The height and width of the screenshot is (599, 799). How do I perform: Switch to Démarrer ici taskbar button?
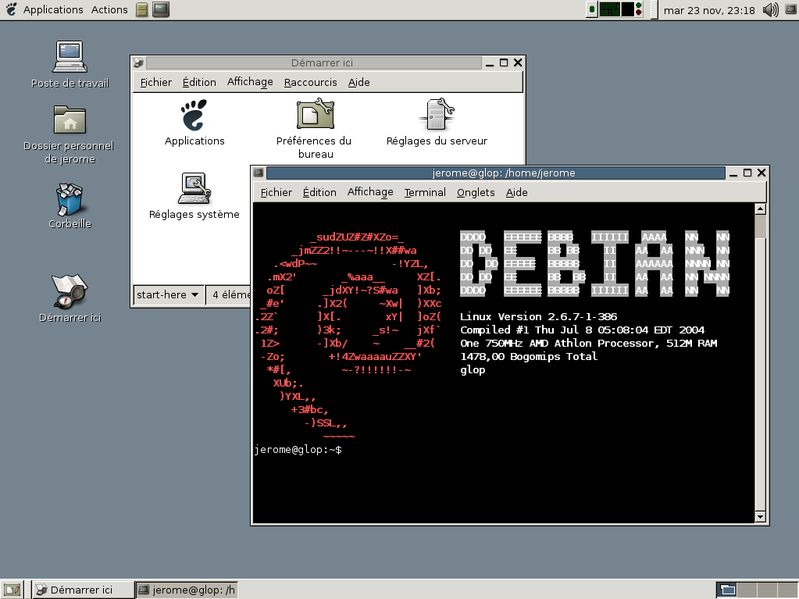[82, 590]
